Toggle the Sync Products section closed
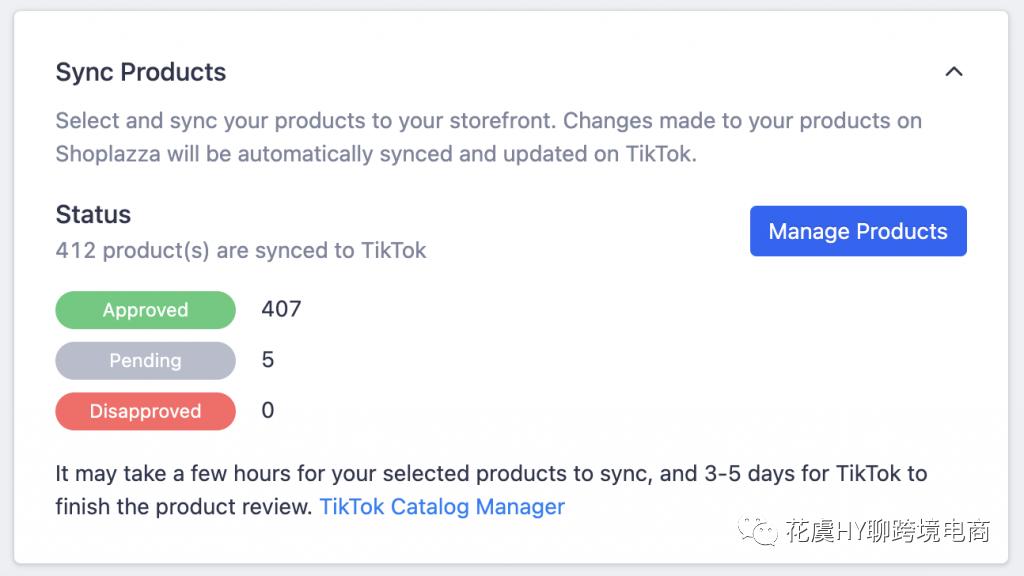Screen dimensions: 1024x576 (954, 71)
